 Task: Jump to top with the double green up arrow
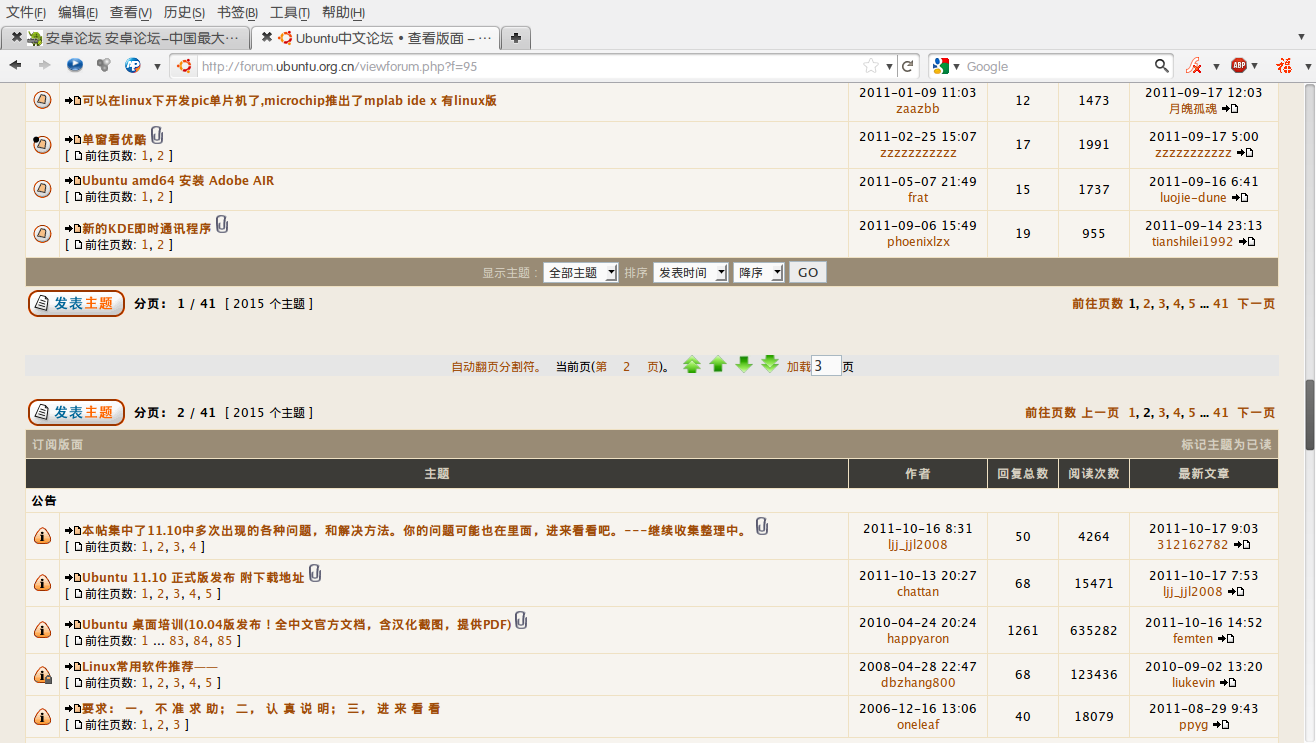(692, 365)
